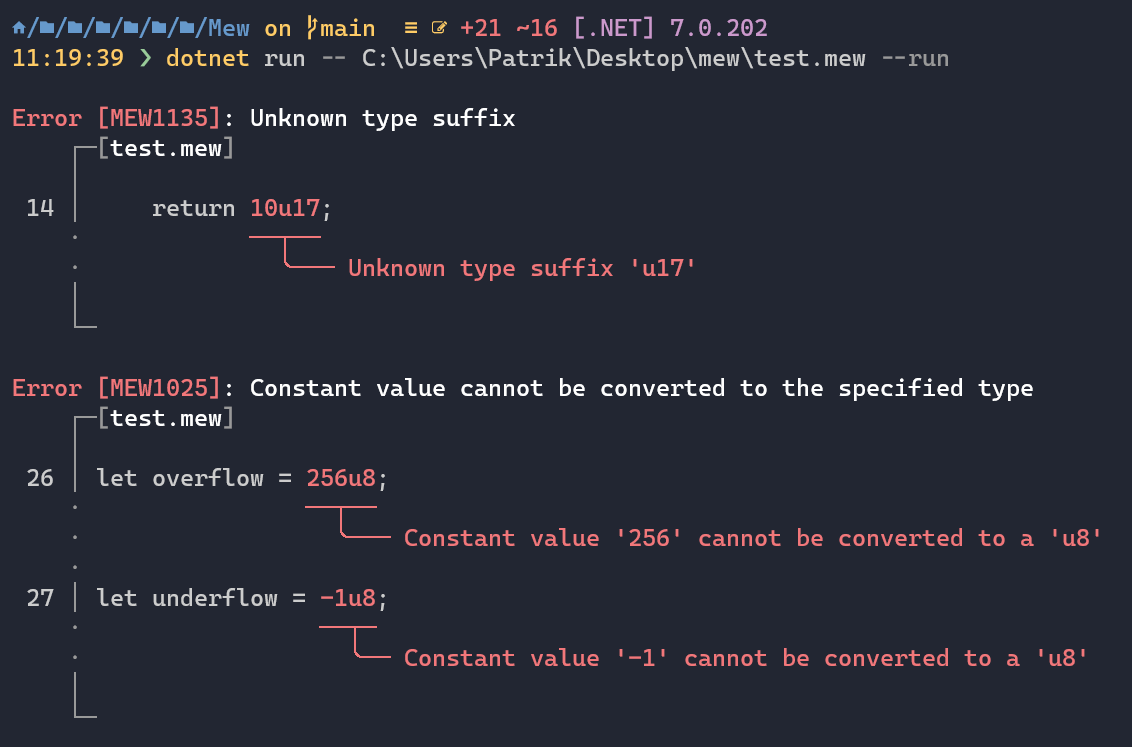Click the git branch icon beside main
This screenshot has width=1132, height=747.
(x=310, y=28)
